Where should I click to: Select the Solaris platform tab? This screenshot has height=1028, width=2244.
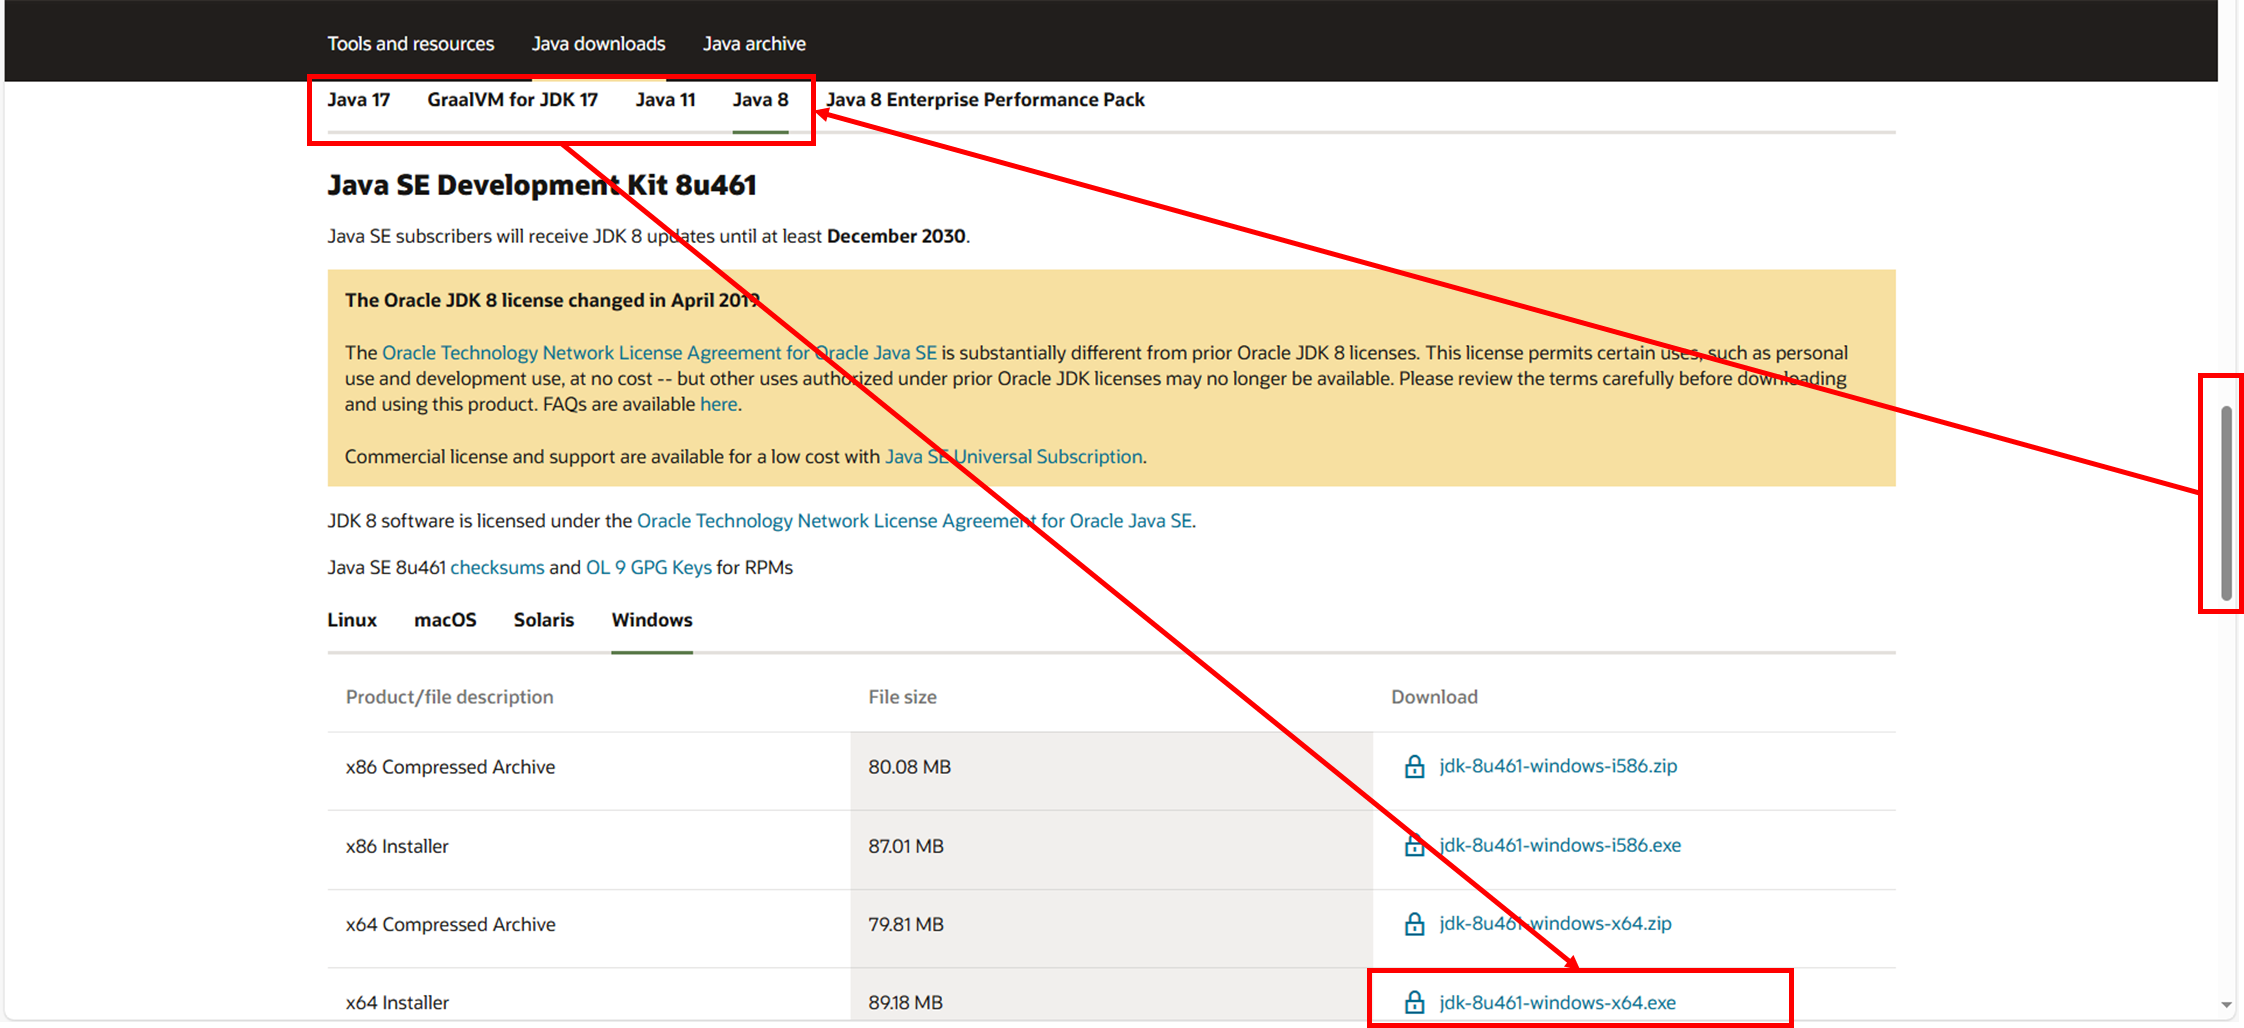click(544, 620)
